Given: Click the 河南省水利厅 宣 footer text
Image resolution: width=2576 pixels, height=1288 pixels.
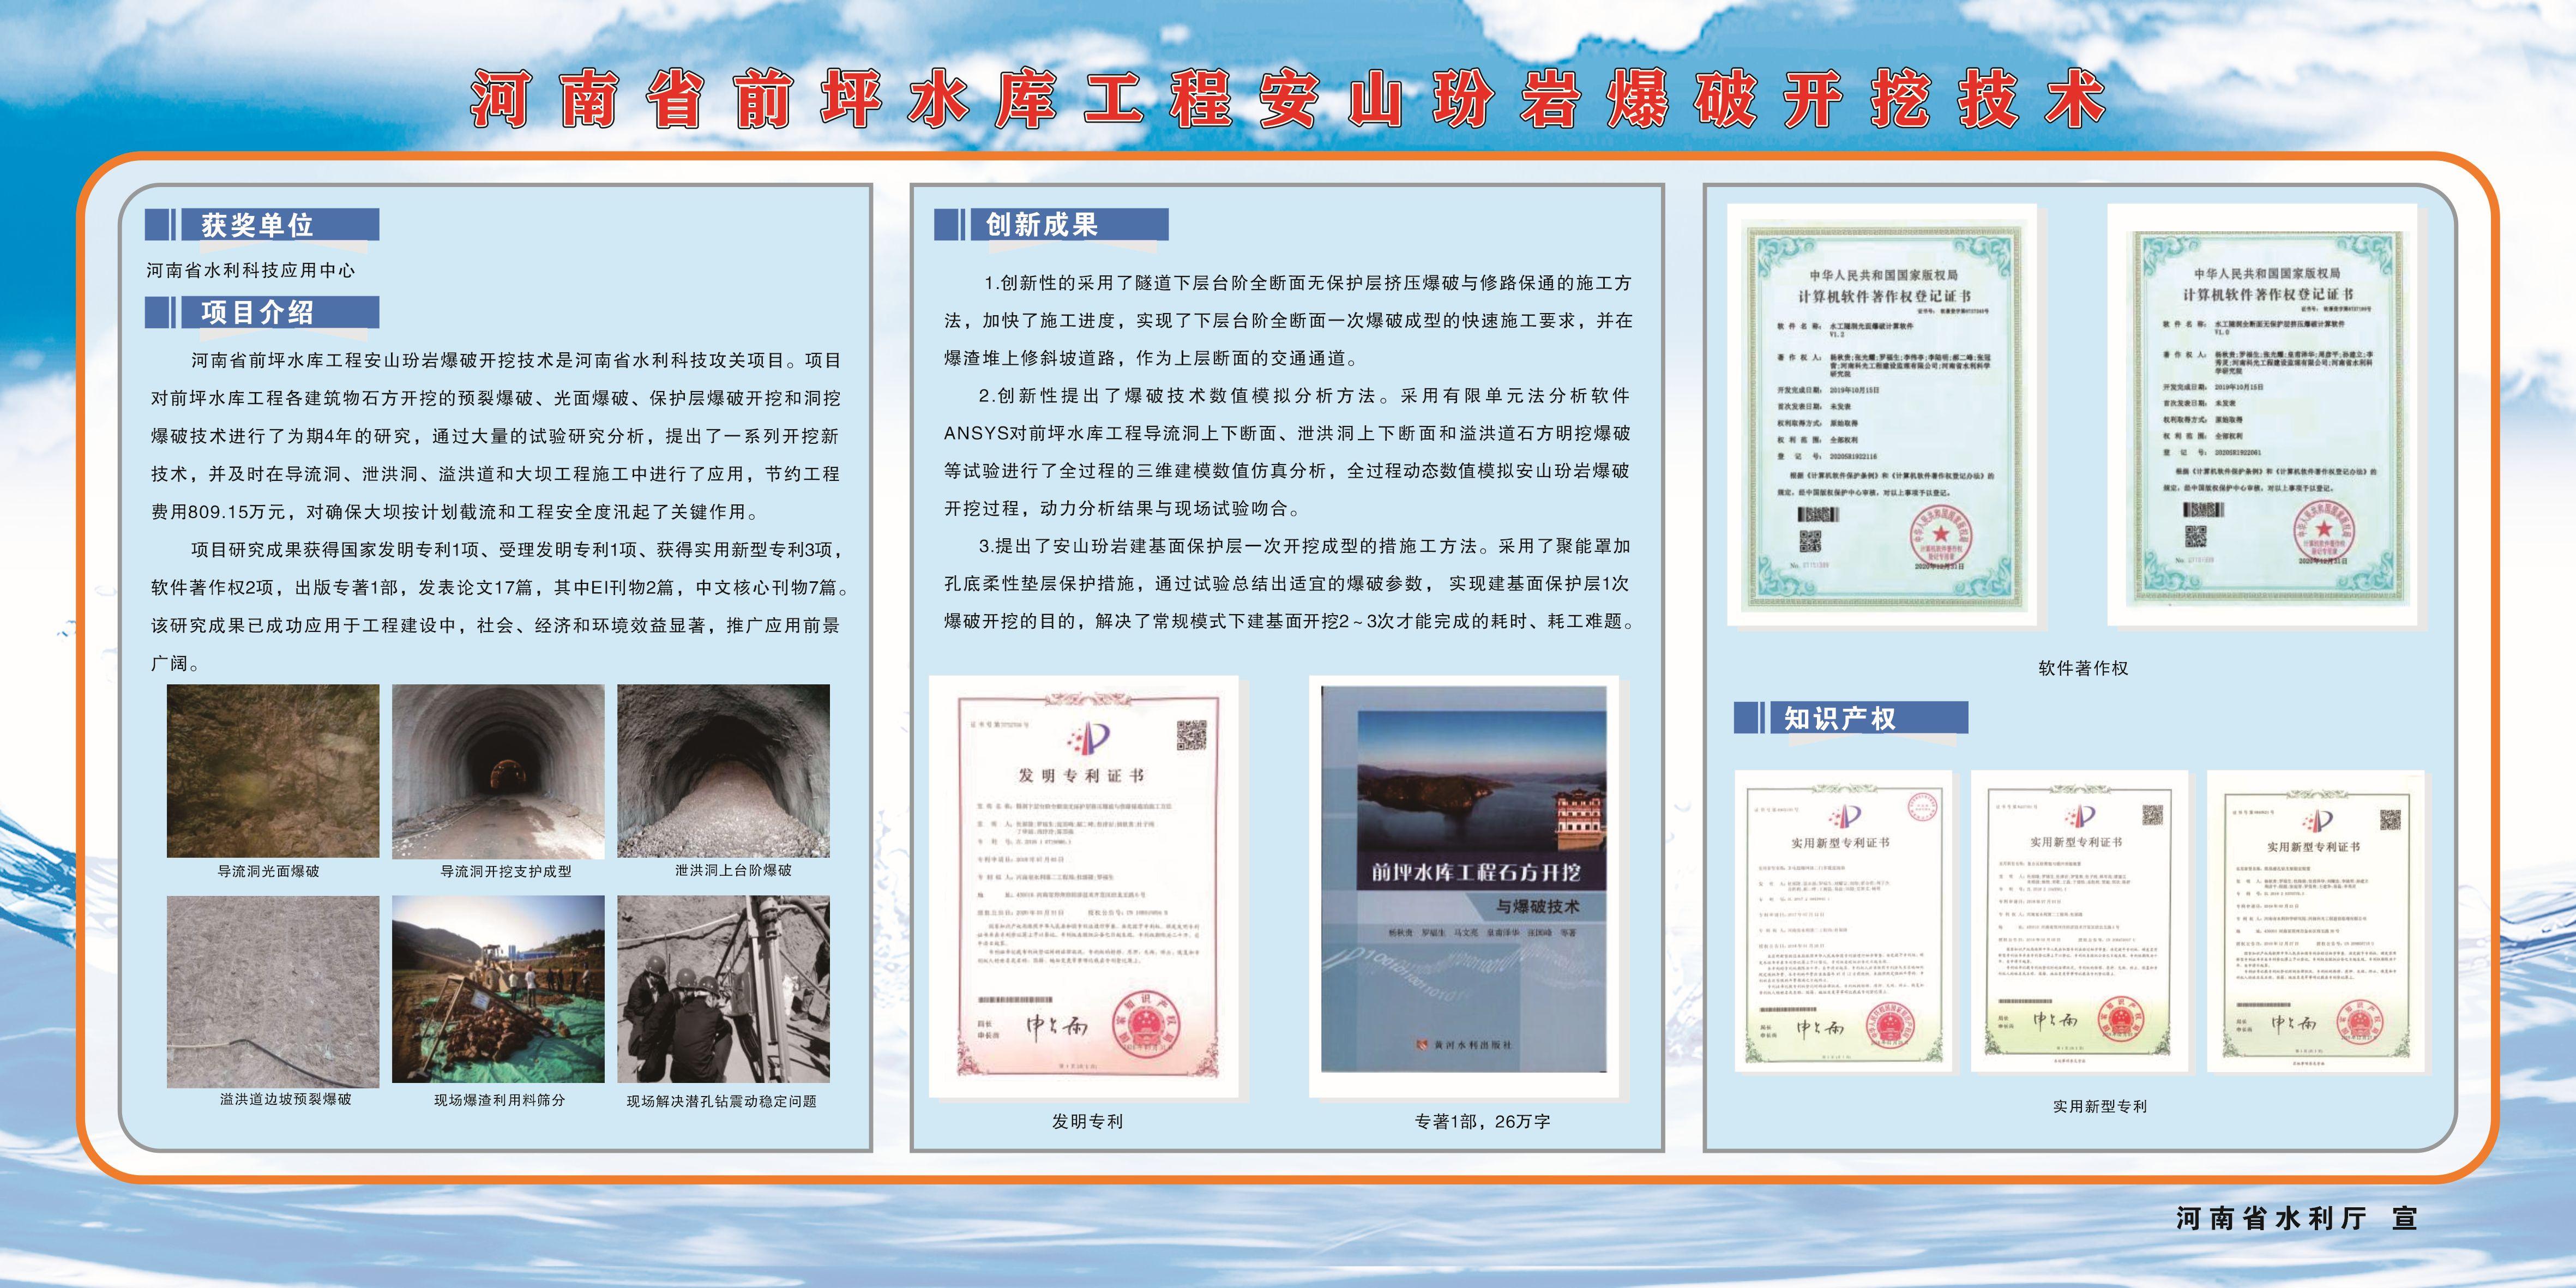Looking at the screenshot, I should point(2296,1218).
